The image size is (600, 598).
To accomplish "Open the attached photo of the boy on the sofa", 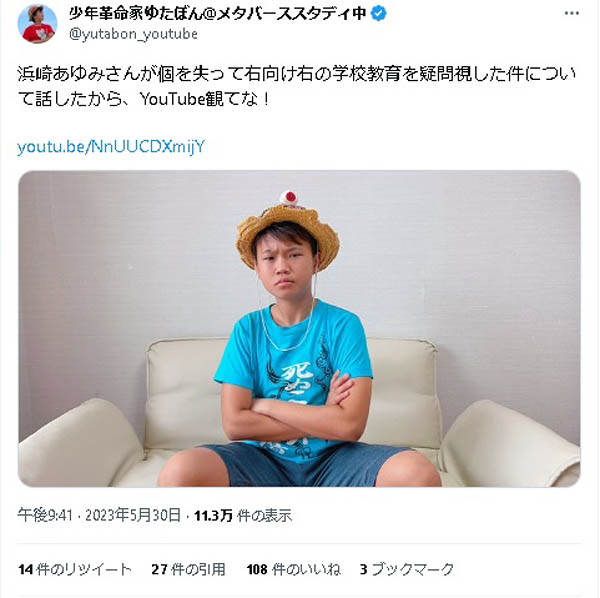I will point(299,329).
